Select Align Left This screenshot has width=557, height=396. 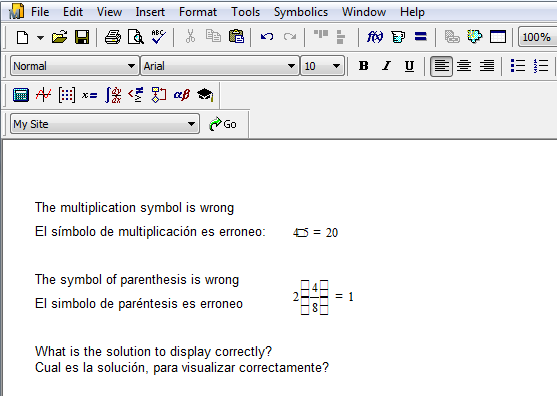pos(441,66)
